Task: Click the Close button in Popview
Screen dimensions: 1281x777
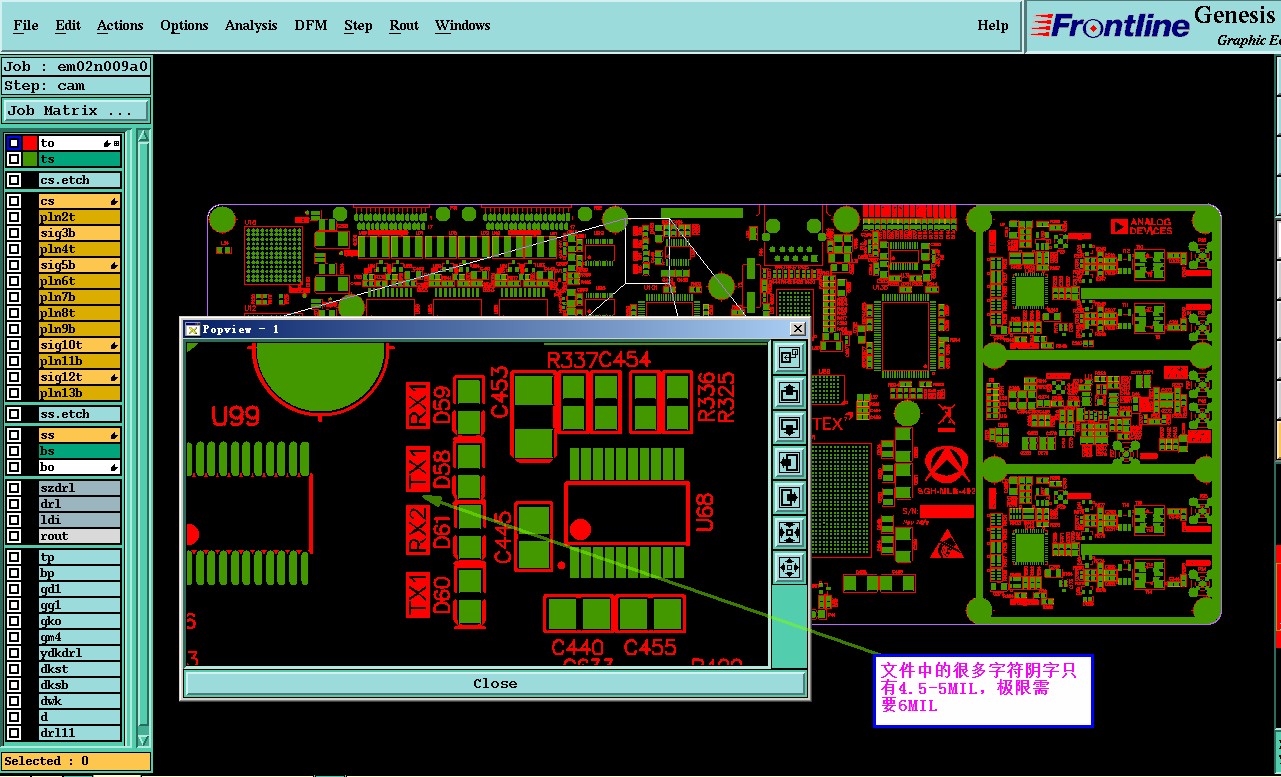Action: (x=495, y=684)
